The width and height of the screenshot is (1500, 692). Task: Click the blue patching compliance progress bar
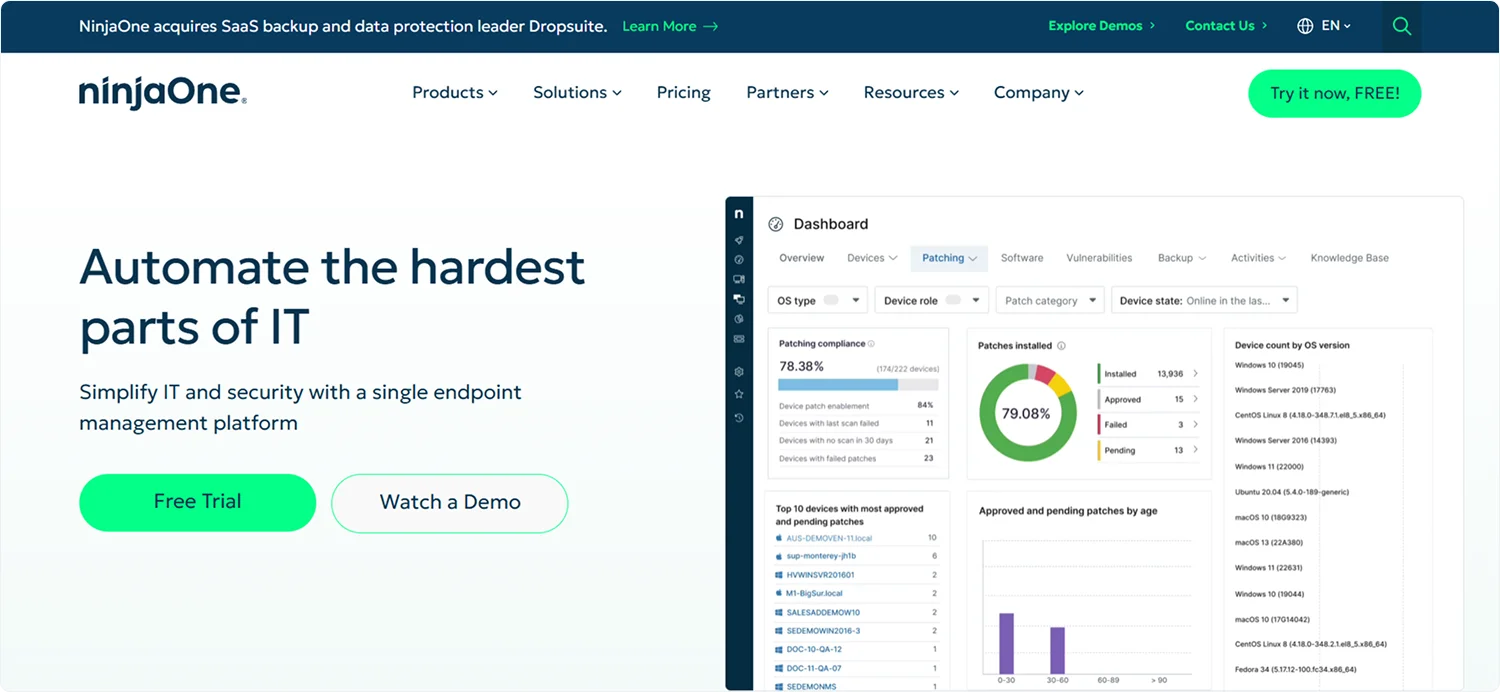pyautogui.click(x=838, y=384)
